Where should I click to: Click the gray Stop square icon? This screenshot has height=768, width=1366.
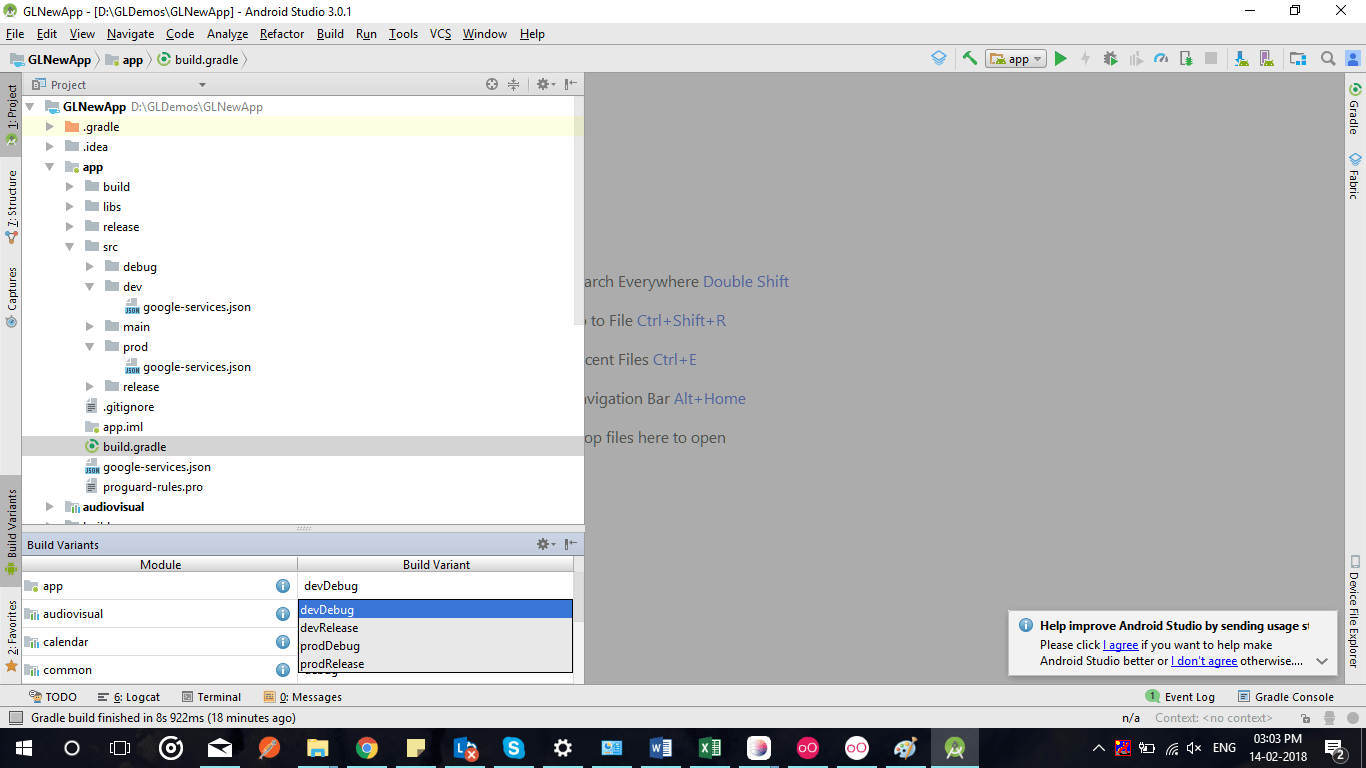1211,59
